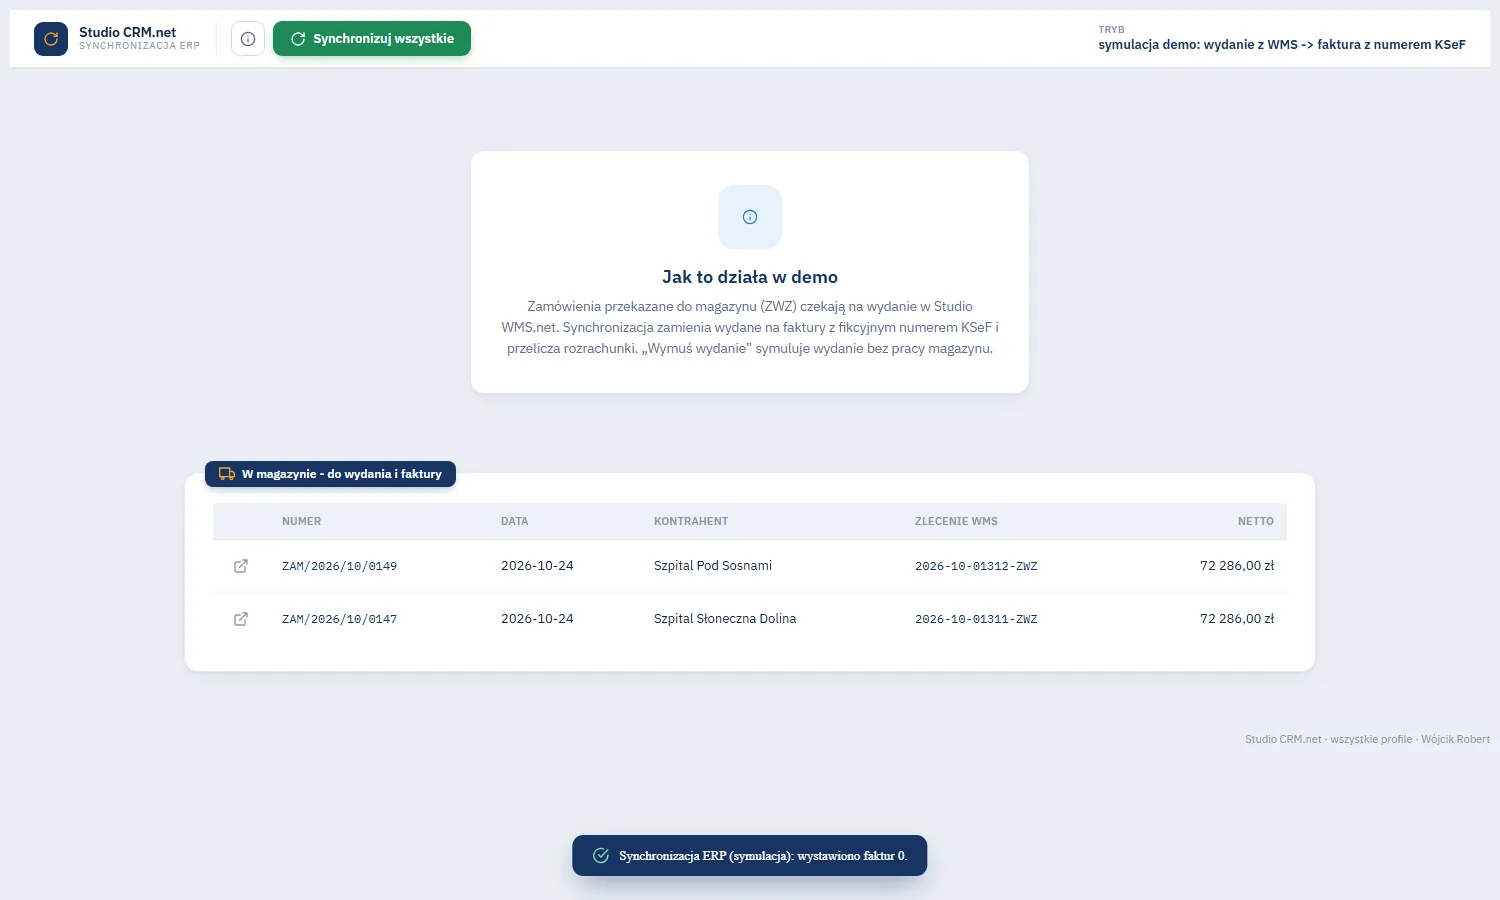Select order number ZAM/2026/10/0147
The width and height of the screenshot is (1500, 900).
tap(339, 619)
